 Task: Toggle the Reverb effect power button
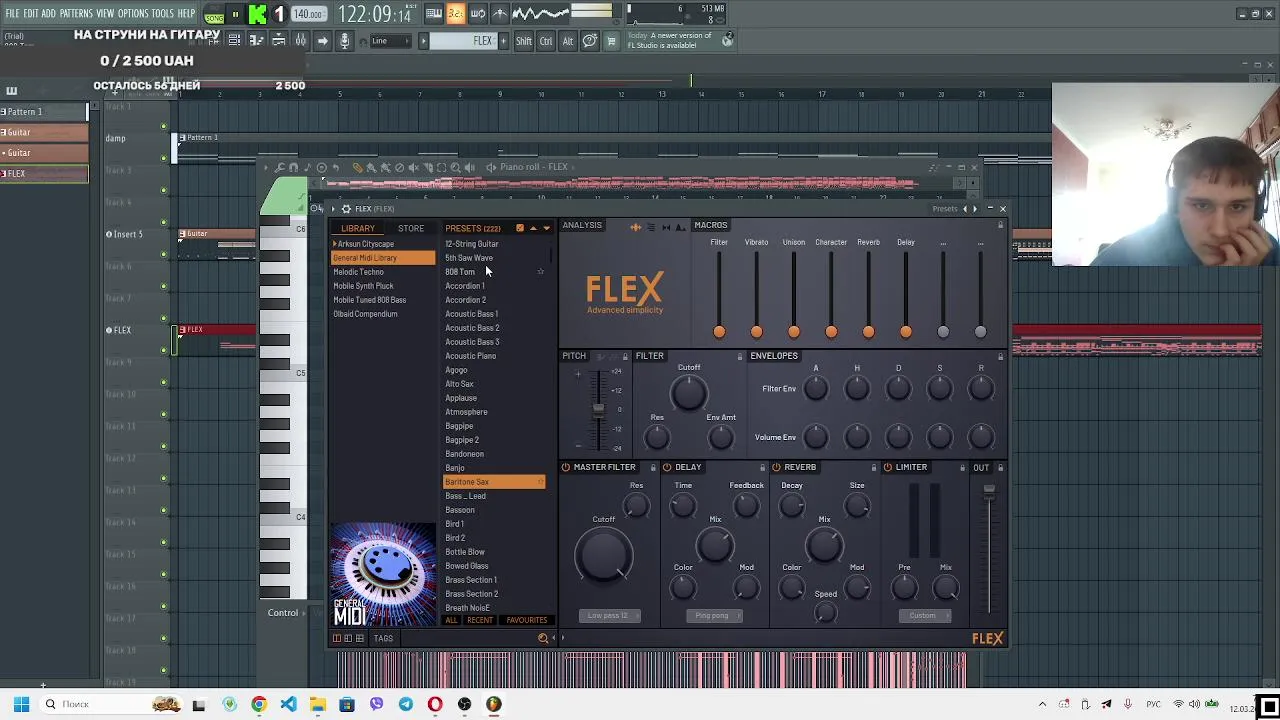[776, 468]
